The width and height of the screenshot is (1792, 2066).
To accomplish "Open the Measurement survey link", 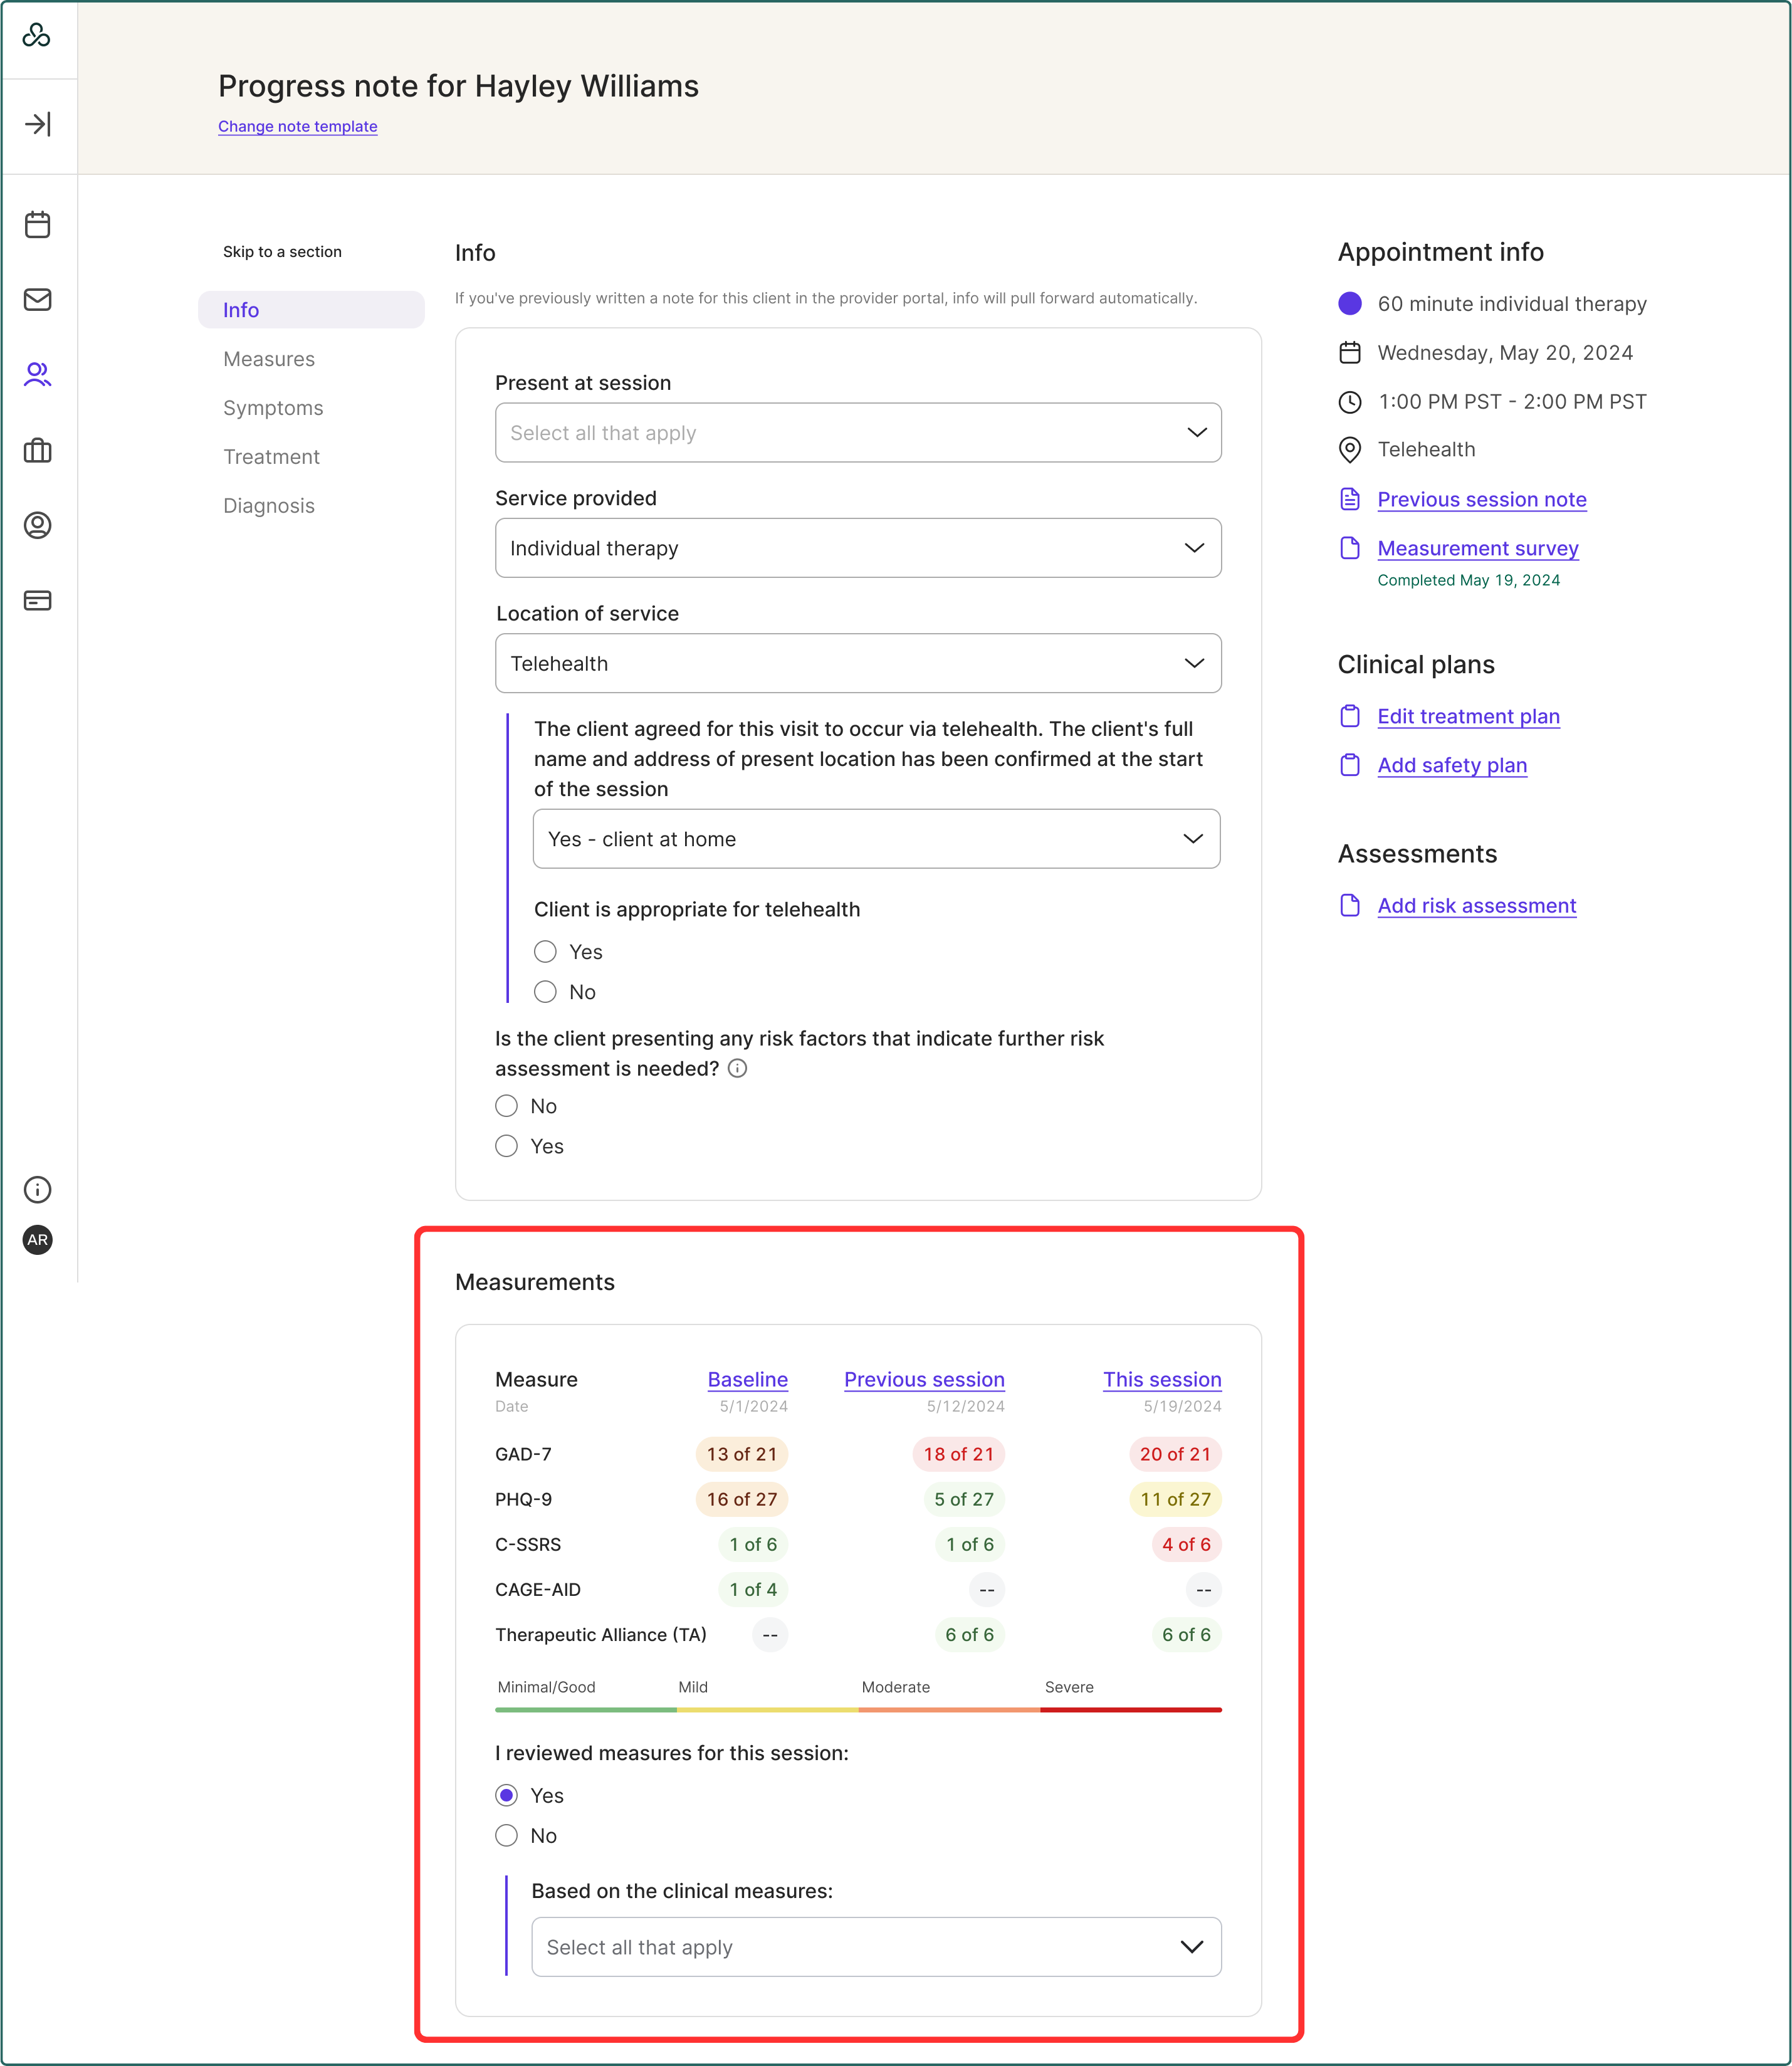I will (x=1478, y=548).
